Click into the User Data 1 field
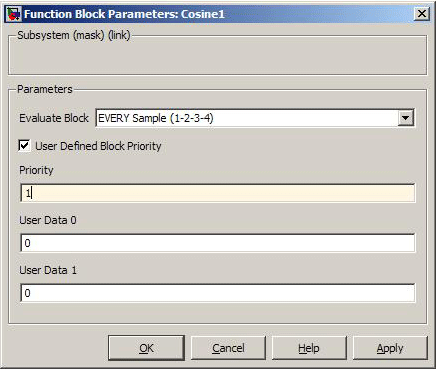 (218, 293)
